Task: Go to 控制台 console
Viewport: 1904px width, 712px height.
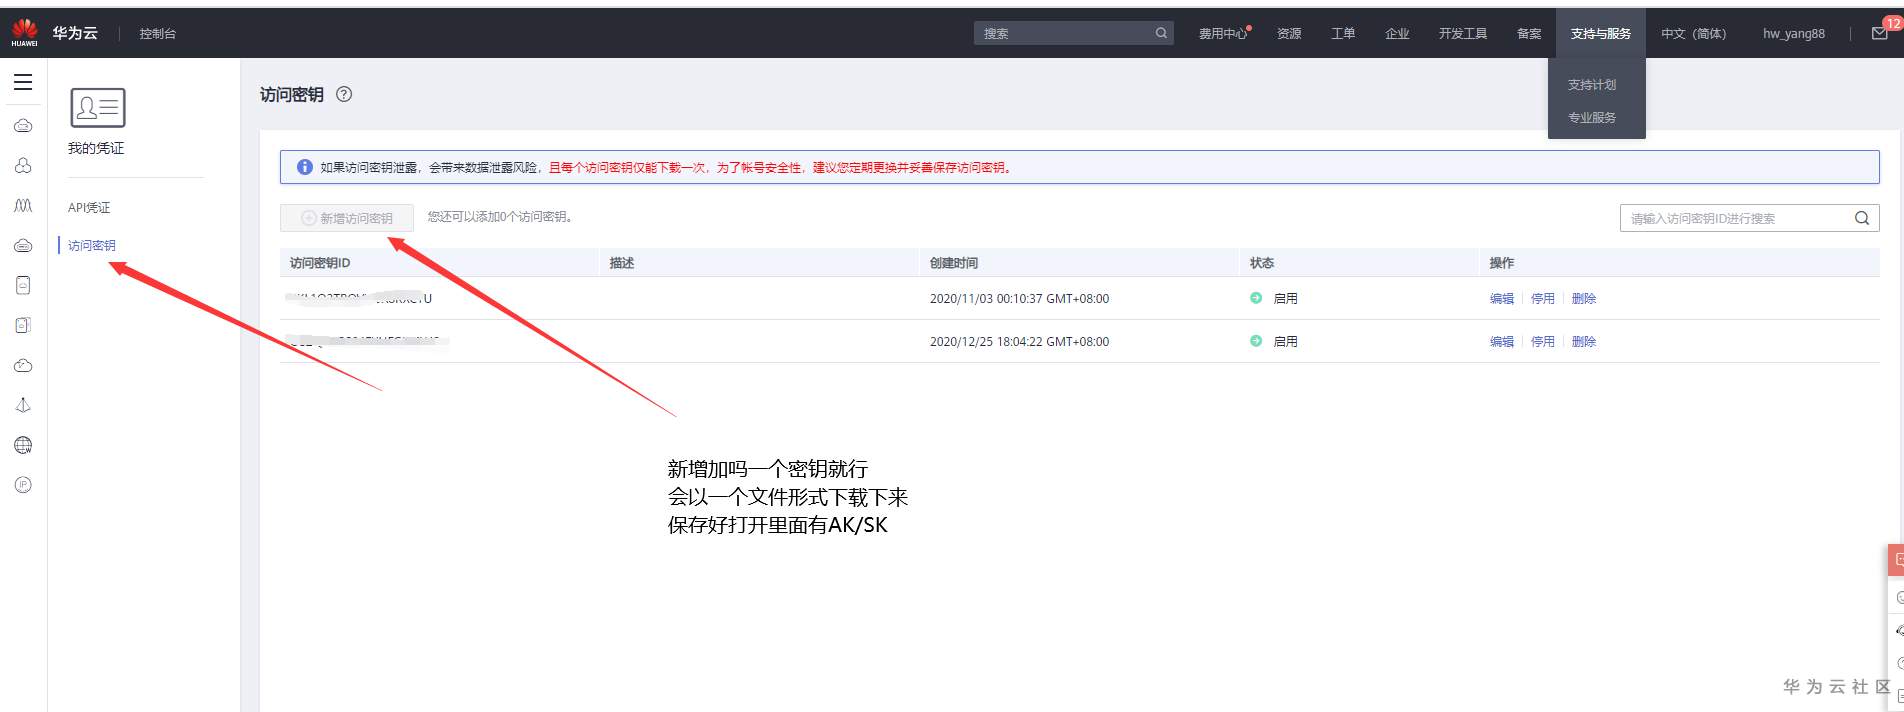Action: (x=158, y=33)
